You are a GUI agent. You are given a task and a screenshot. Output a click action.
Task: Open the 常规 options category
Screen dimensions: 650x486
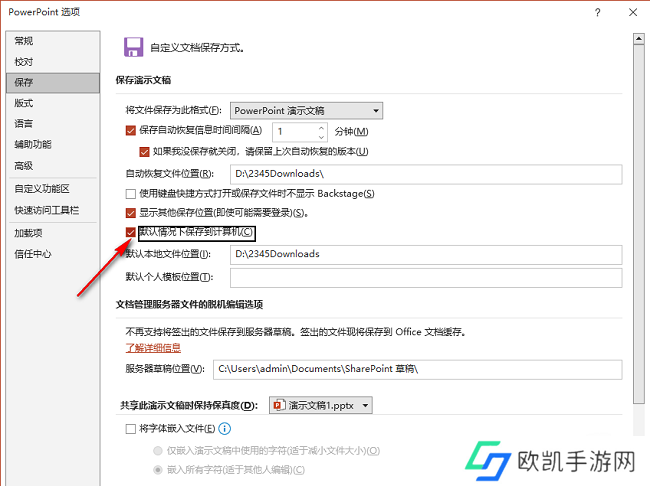[x=53, y=41]
